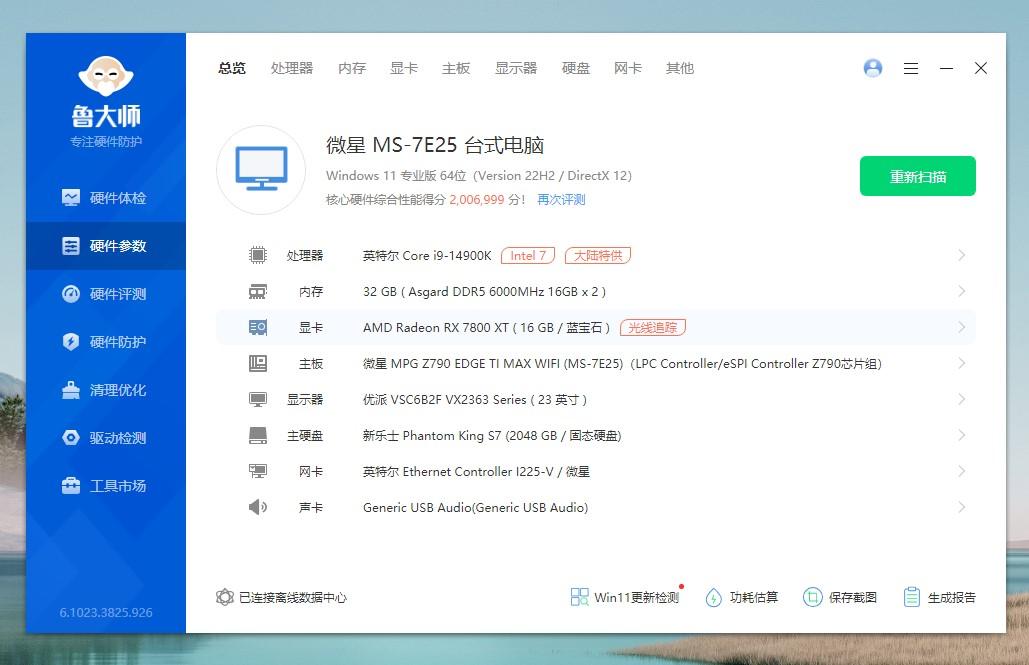The height and width of the screenshot is (665, 1029).
Task: Click the 主硬盘 disk drive icon
Action: 258,435
